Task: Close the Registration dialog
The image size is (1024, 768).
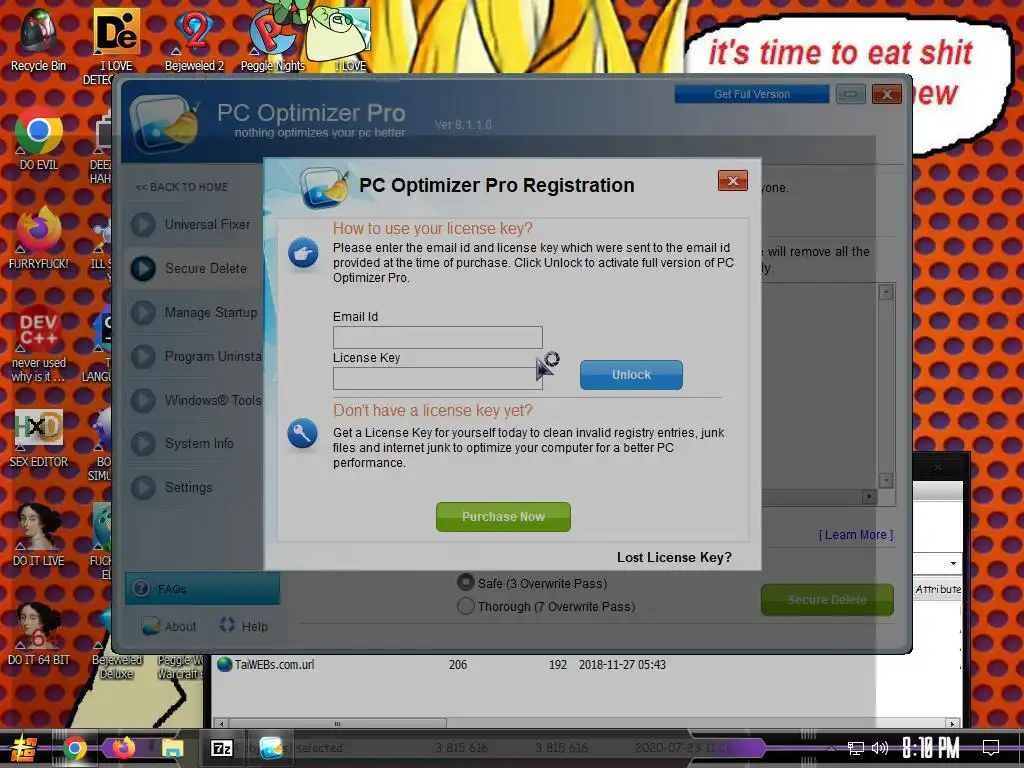Action: pyautogui.click(x=732, y=181)
